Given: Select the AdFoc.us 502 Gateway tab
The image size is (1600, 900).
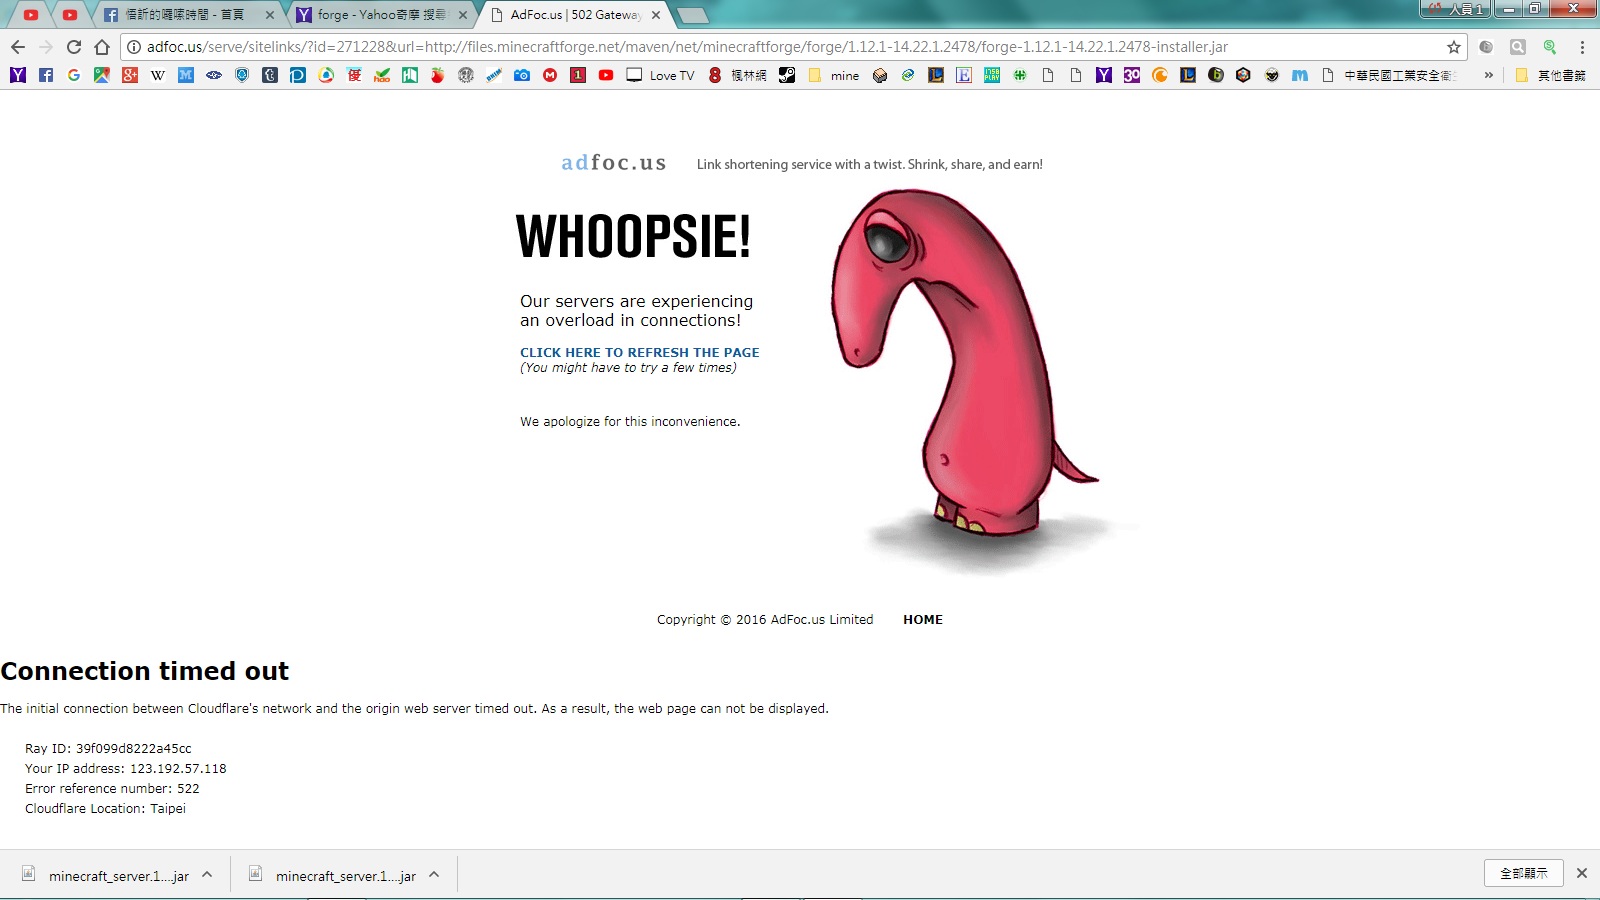Looking at the screenshot, I should tap(575, 15).
